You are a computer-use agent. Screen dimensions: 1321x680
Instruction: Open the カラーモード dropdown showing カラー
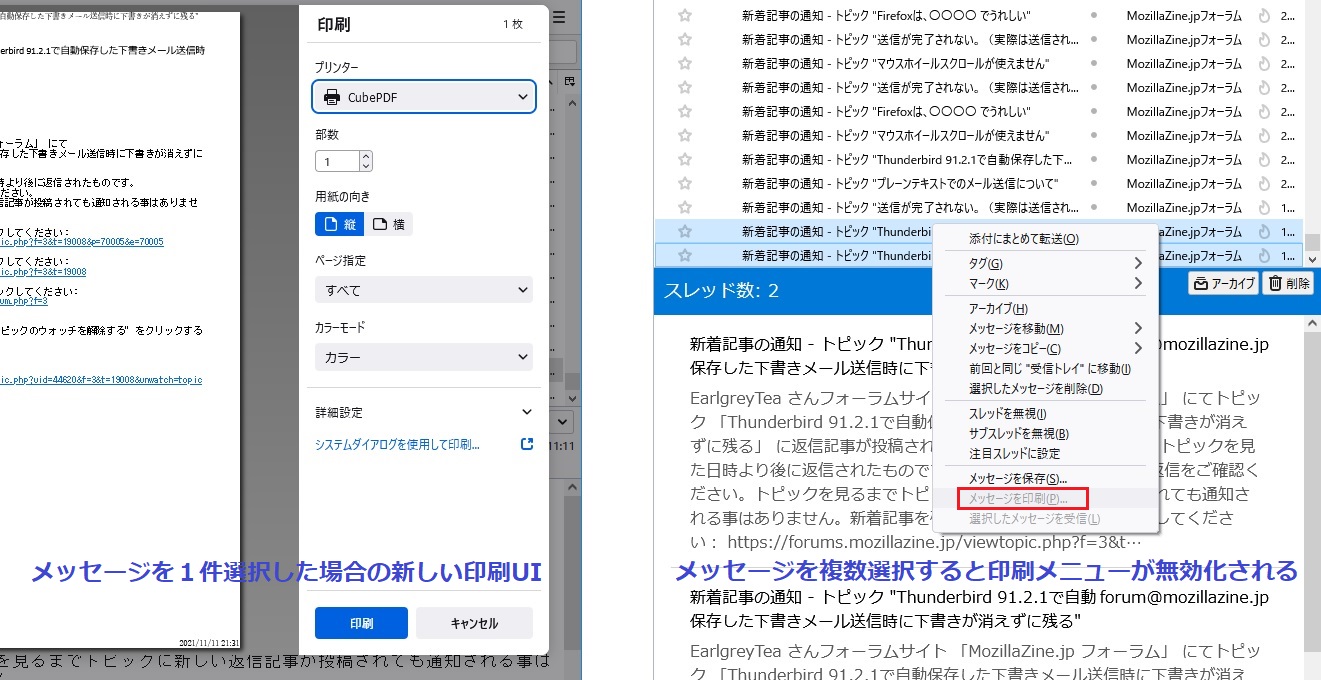pos(424,357)
